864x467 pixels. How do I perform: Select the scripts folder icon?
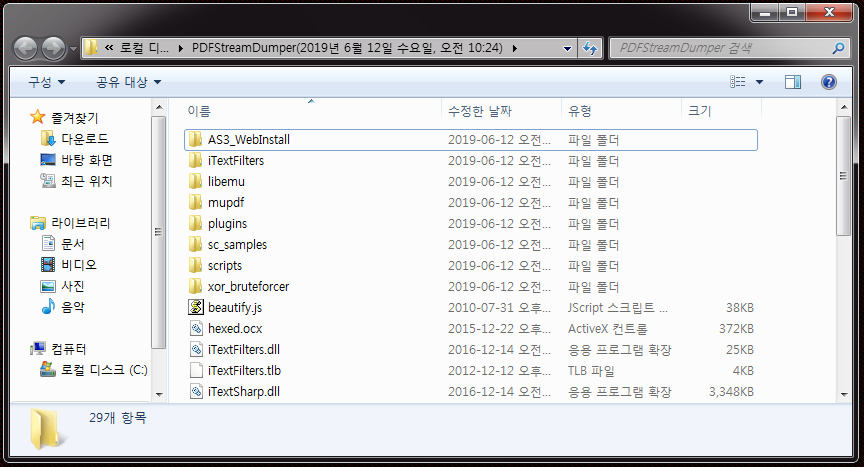tap(196, 265)
